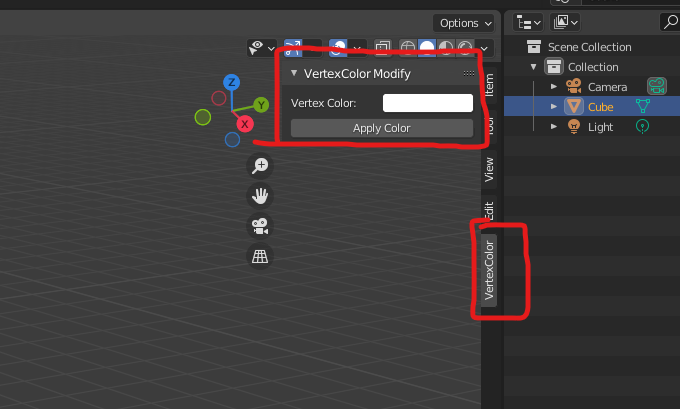Image resolution: width=680 pixels, height=409 pixels.
Task: Toggle viewport gizmos display
Action: click(x=293, y=48)
